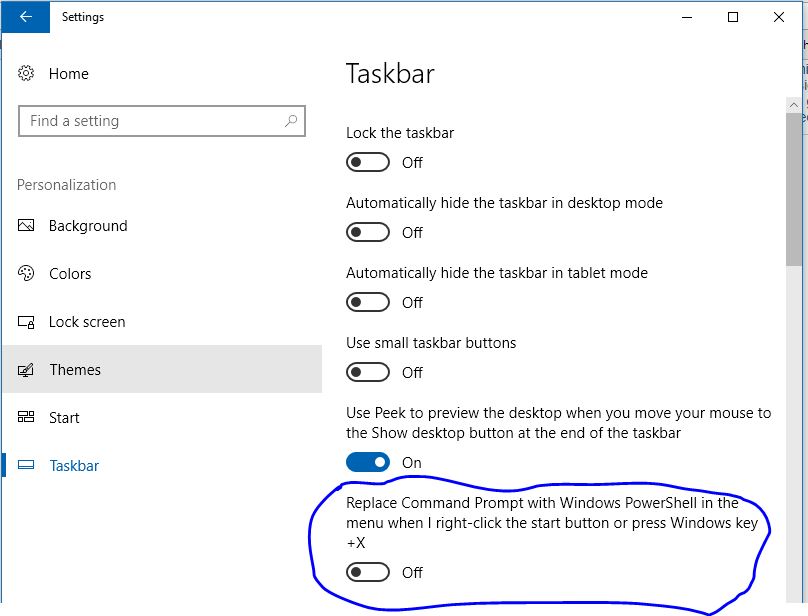Go back using the back arrow

click(25, 17)
